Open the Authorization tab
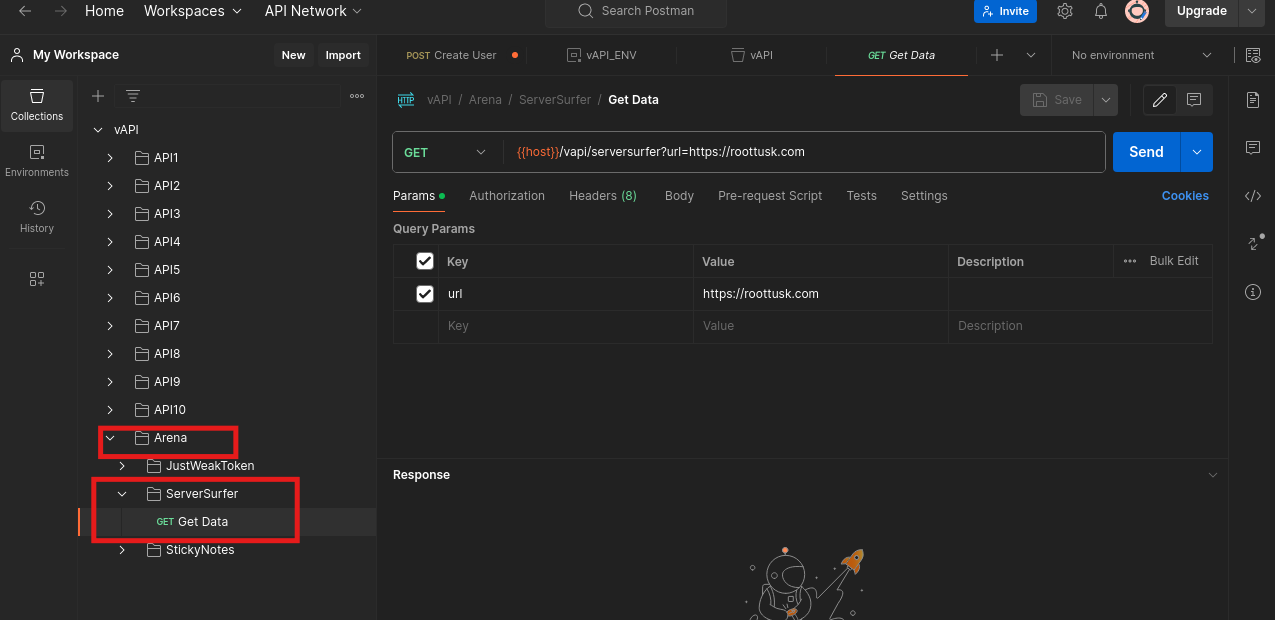The width and height of the screenshot is (1275, 620). tap(507, 196)
